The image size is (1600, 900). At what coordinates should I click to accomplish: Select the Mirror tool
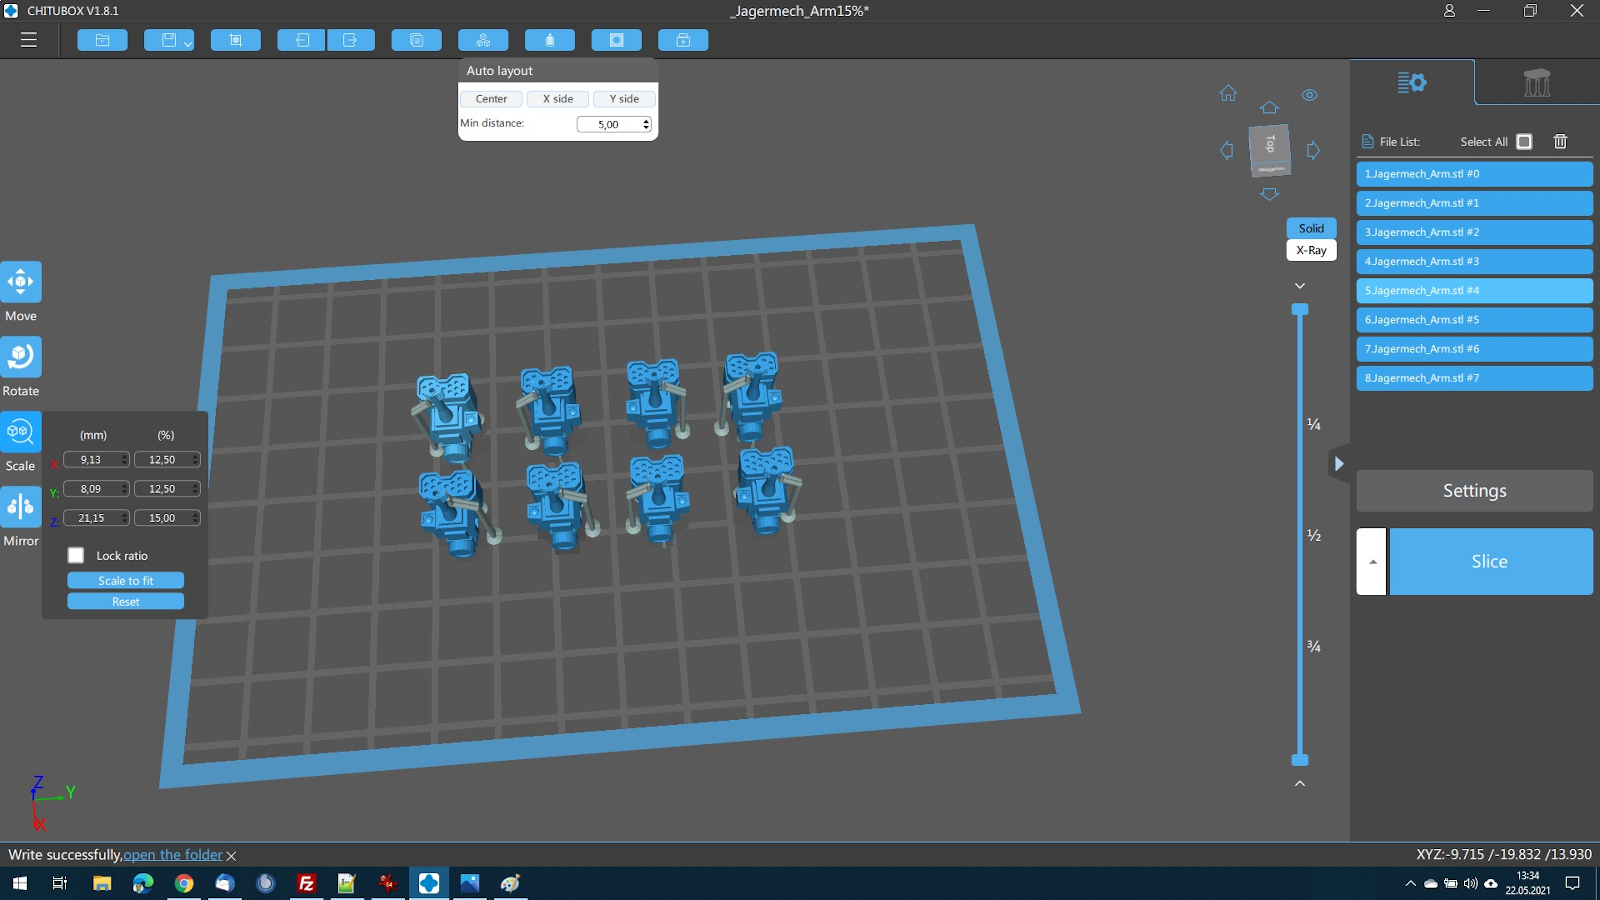click(21, 507)
